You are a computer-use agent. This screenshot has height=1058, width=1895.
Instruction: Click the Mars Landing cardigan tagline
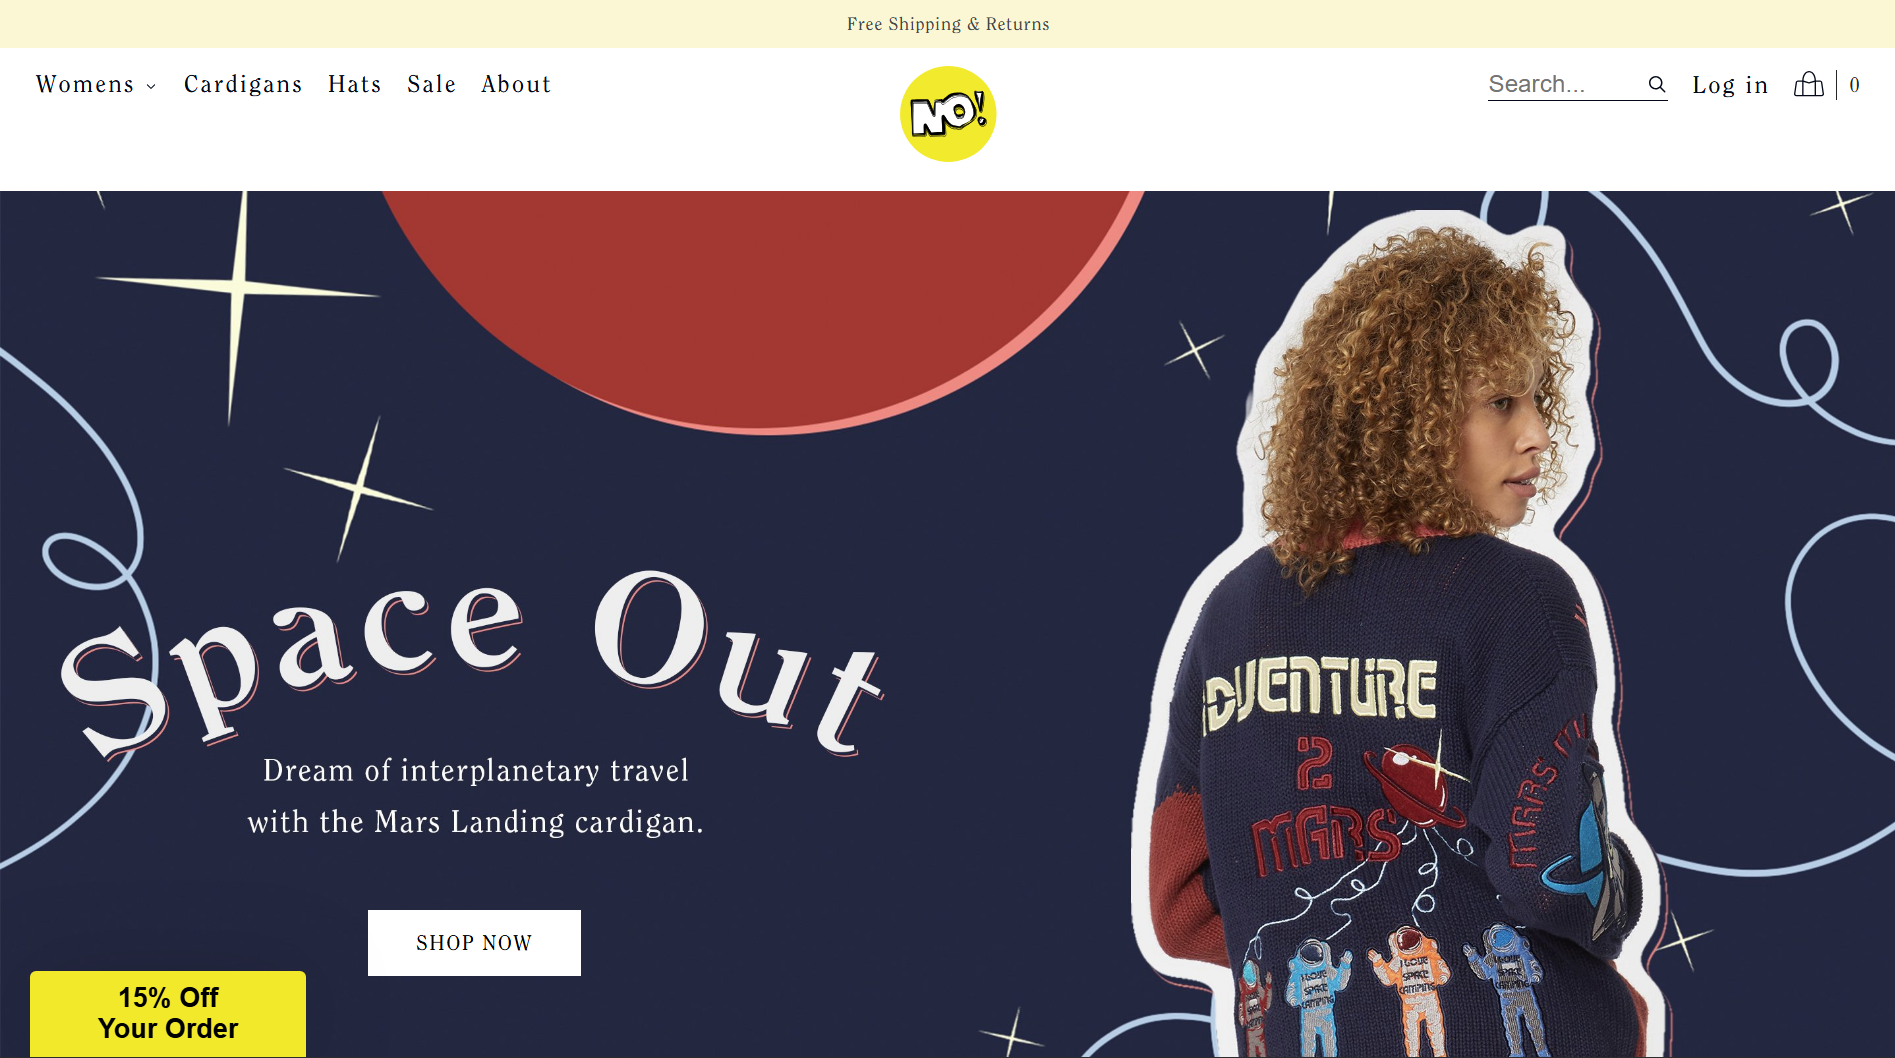point(476,796)
